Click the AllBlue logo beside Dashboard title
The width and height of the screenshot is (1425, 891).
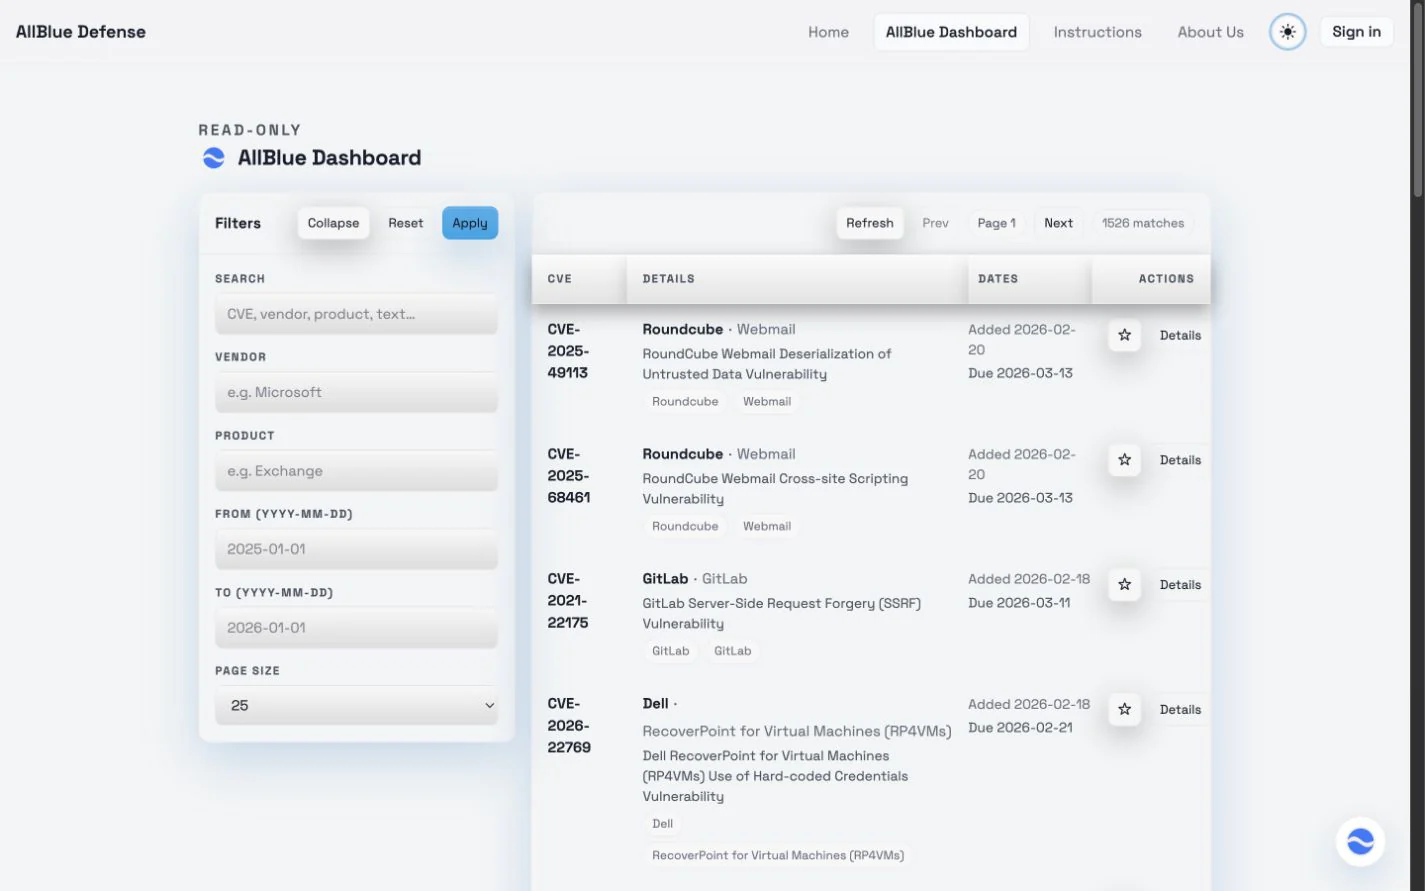[214, 158]
